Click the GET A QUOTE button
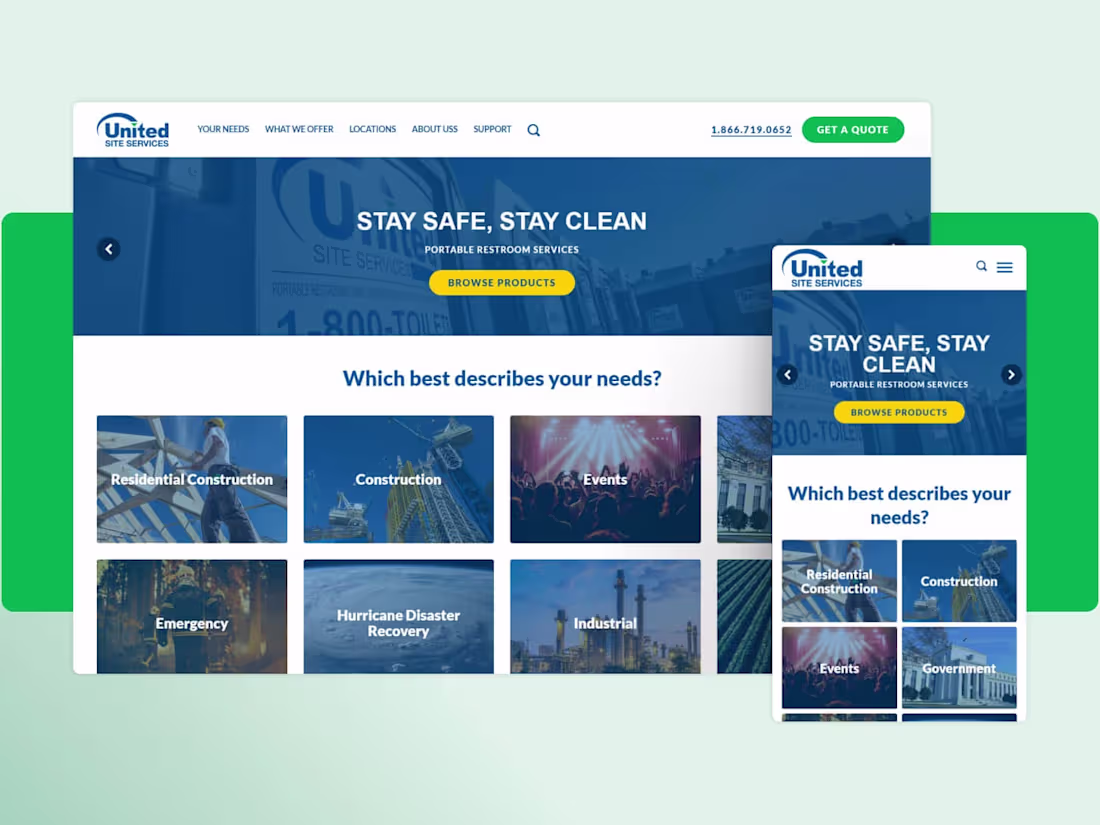Viewport: 1100px width, 825px height. coord(852,129)
